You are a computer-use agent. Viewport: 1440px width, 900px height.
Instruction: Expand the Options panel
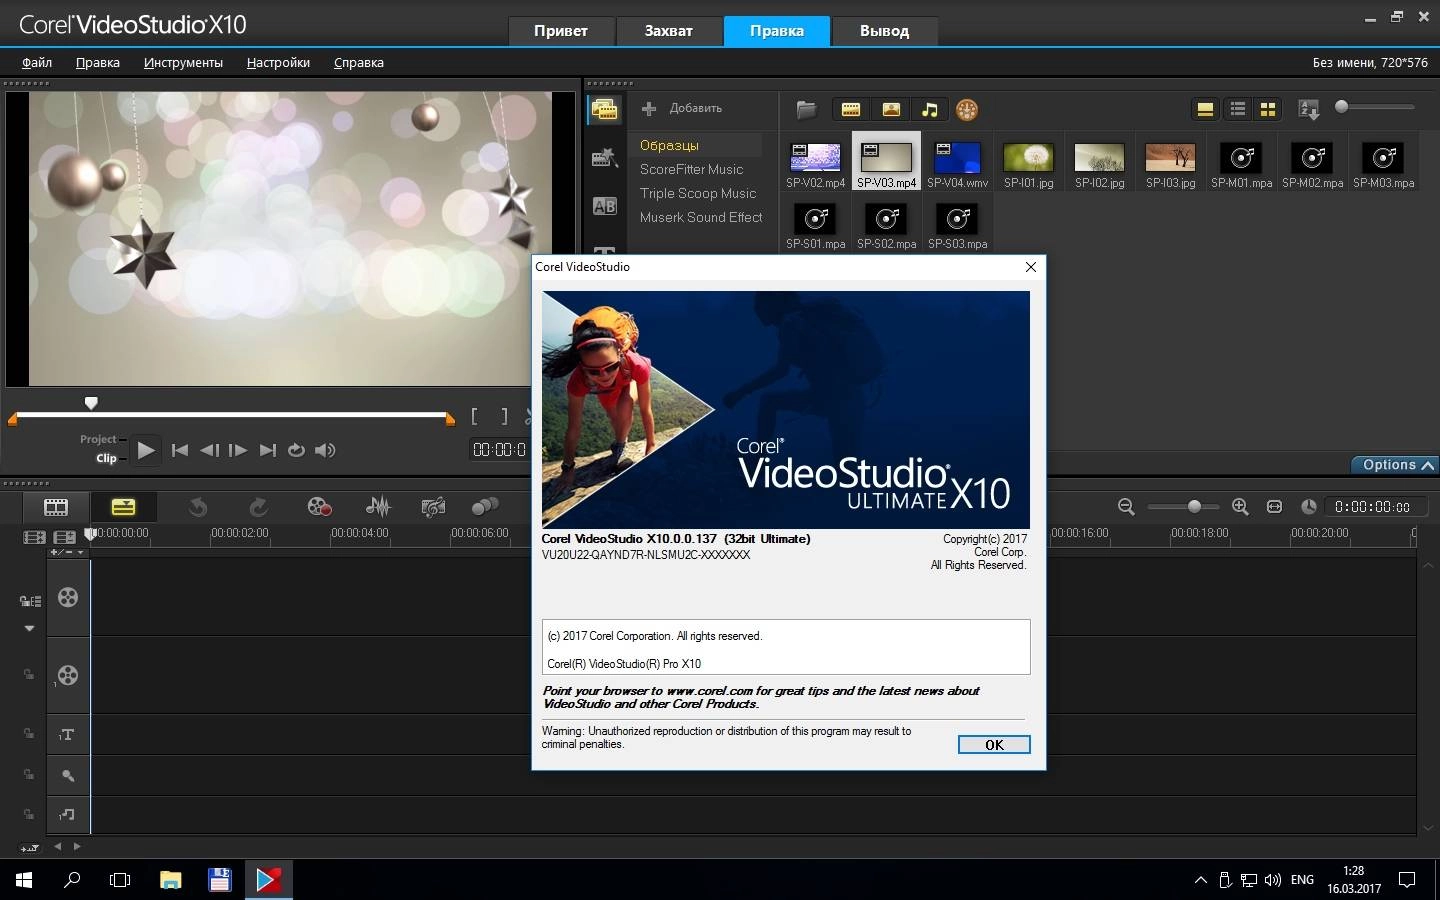point(1393,464)
